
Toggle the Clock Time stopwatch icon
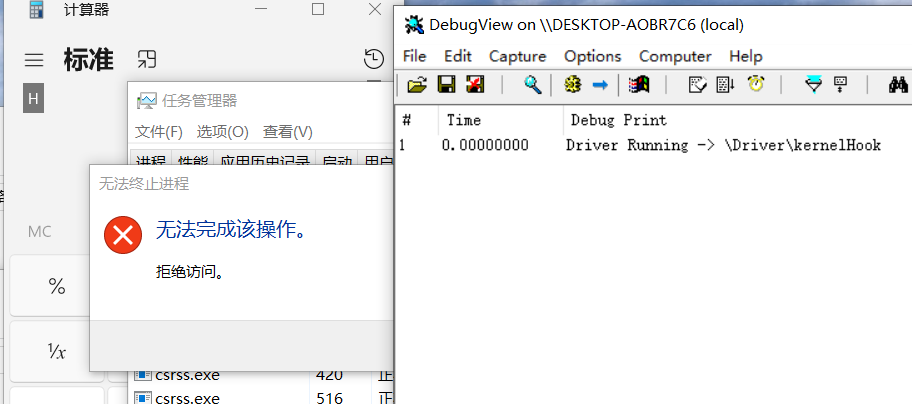pyautogui.click(x=756, y=84)
